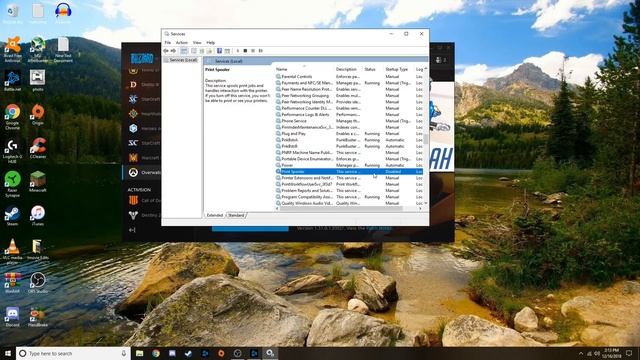Open the Avast Free Antivirus desktop icon
The width and height of the screenshot is (640, 360).
coord(12,49)
